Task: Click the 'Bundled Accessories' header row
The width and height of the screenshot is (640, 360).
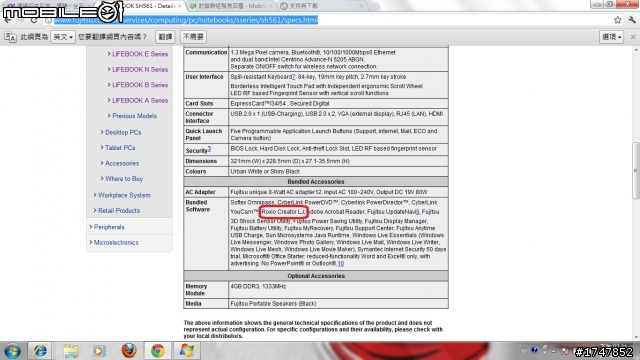Action: [316, 182]
